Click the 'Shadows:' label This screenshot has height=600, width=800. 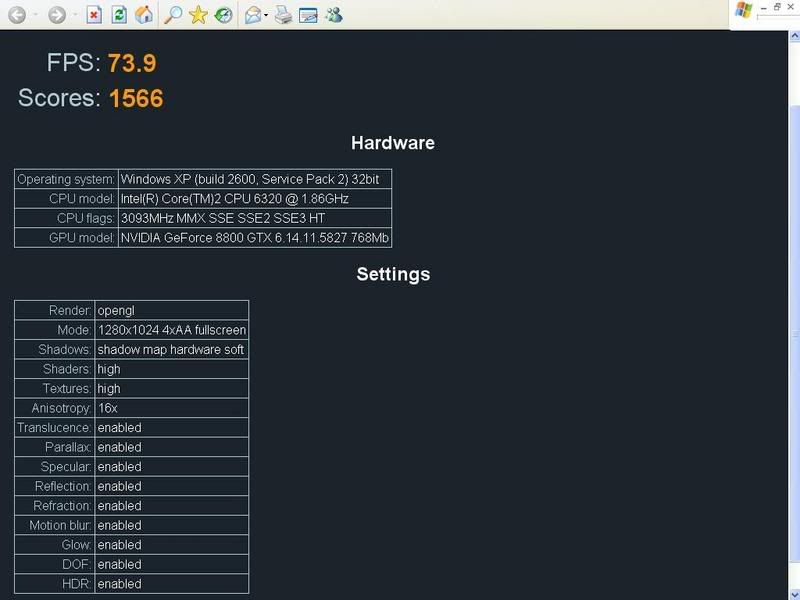click(x=65, y=349)
